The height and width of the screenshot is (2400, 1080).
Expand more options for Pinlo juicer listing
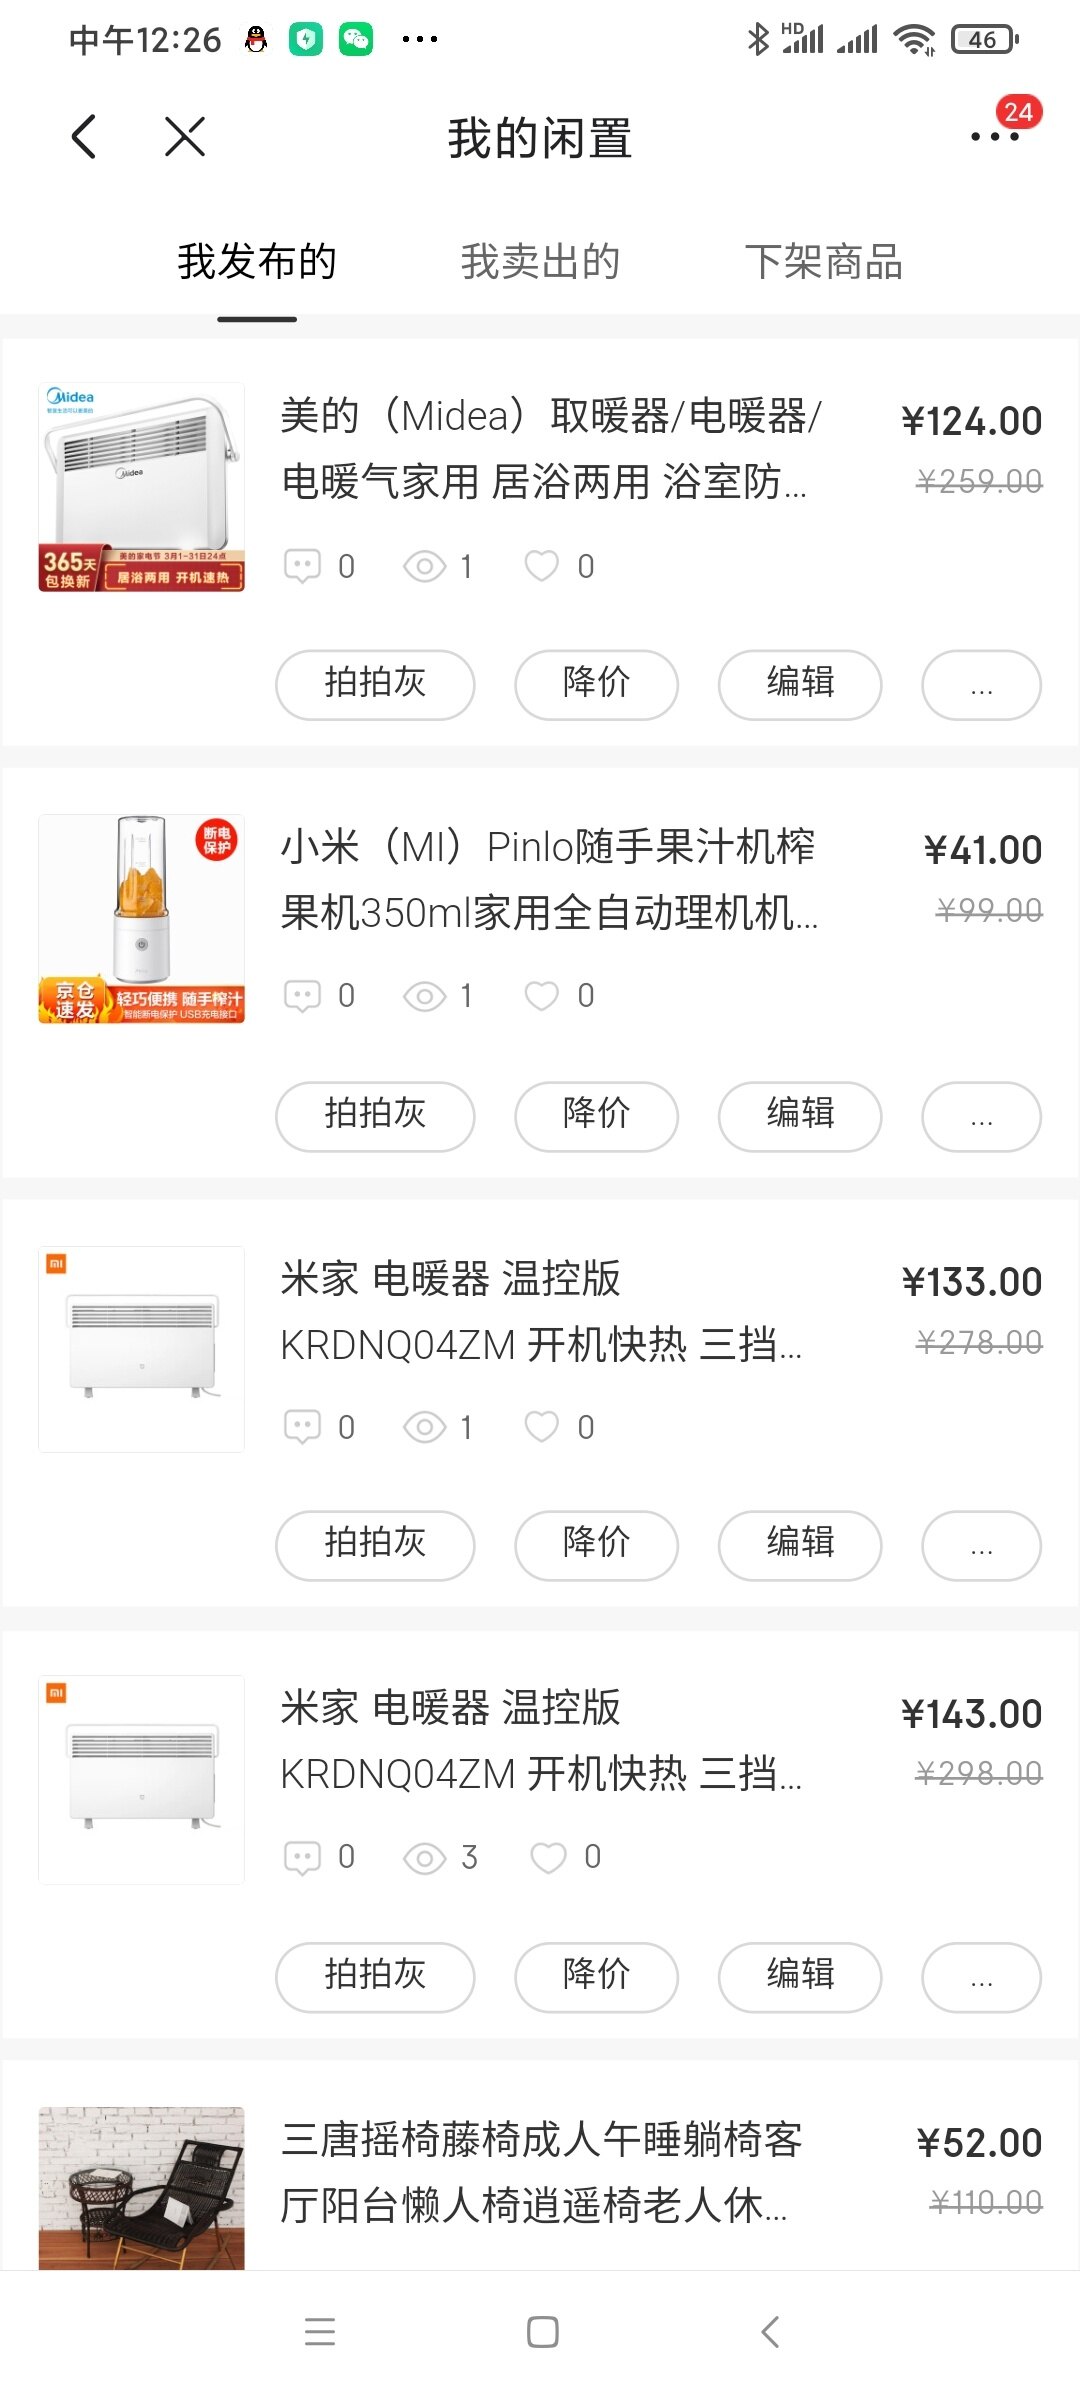tap(981, 1115)
